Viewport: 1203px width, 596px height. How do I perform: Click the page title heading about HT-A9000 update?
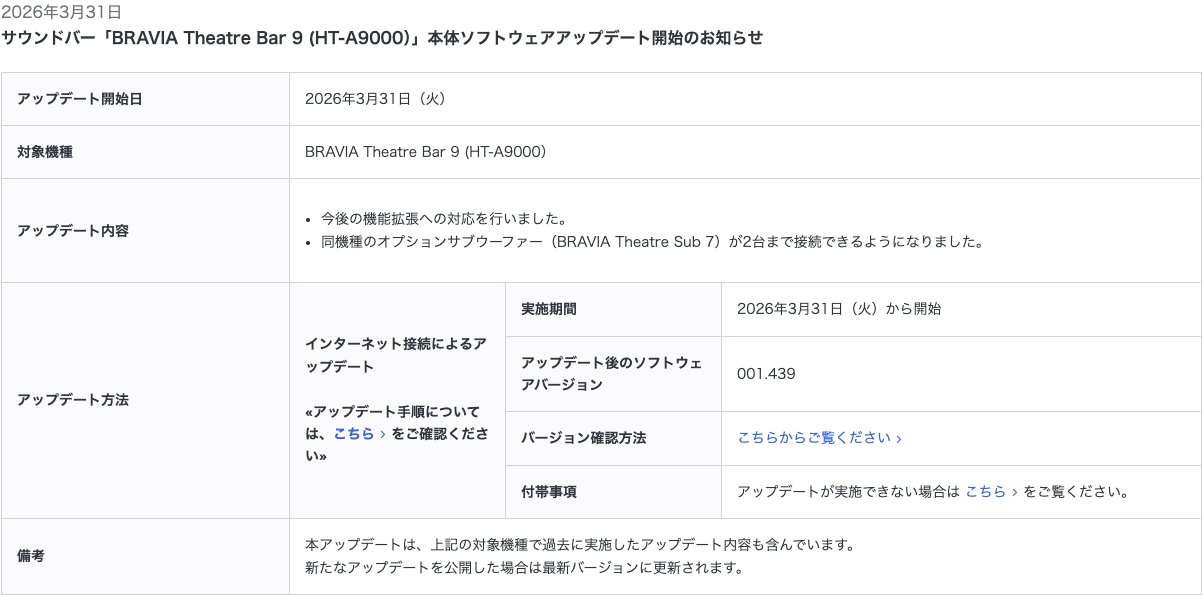point(382,38)
